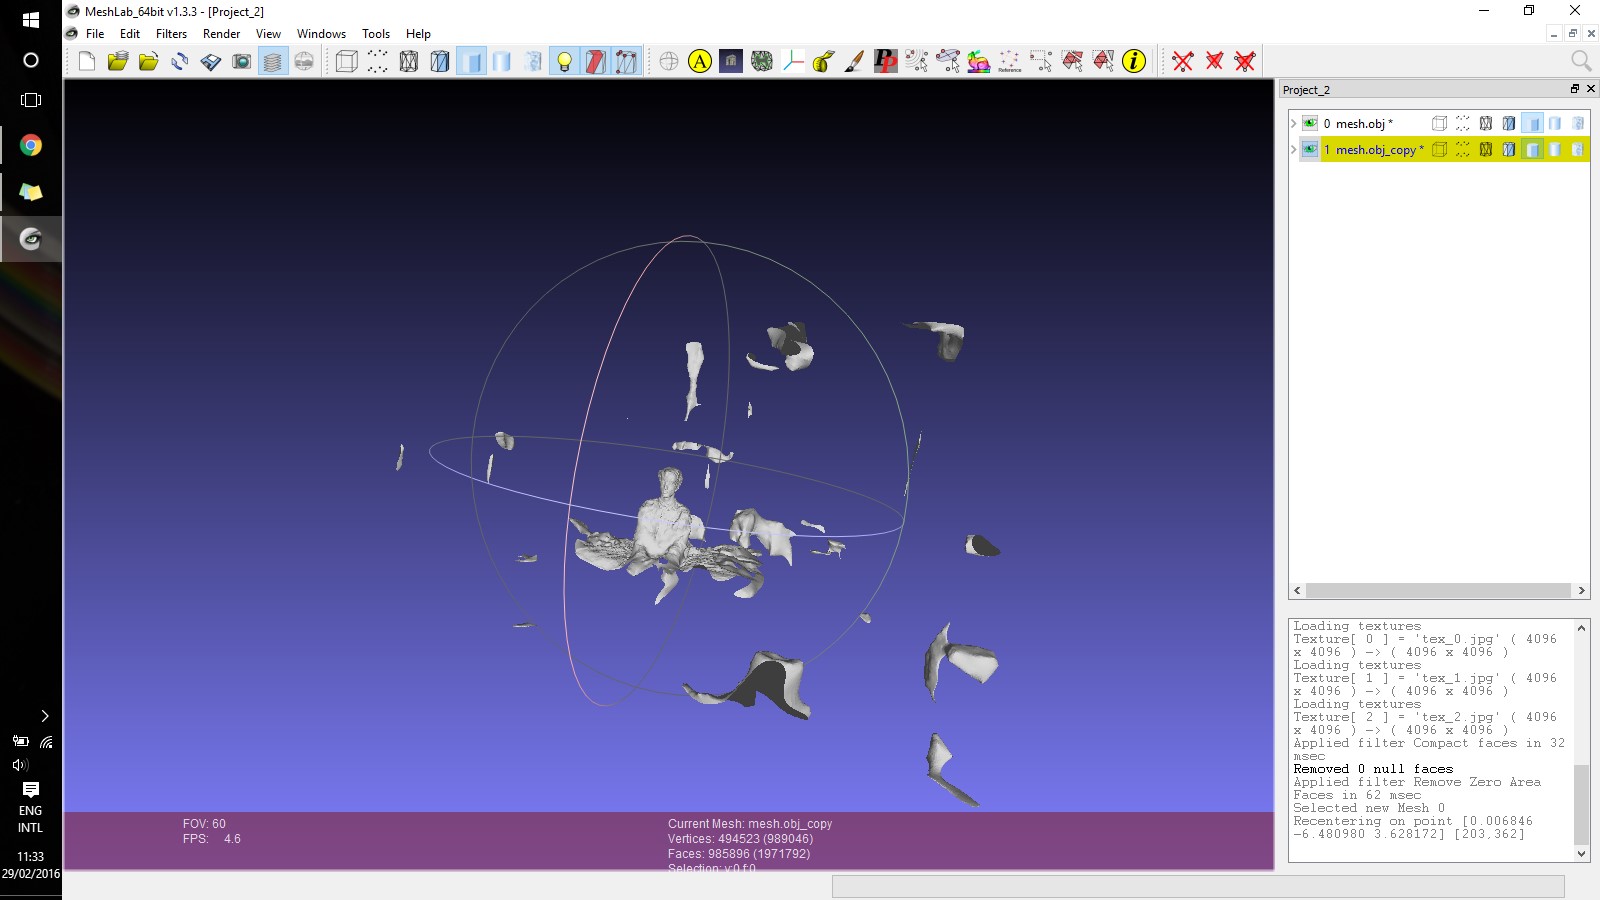Screen dimensions: 1600x900
Task: Hide mesh.obj layer via eye icon
Action: (1310, 123)
